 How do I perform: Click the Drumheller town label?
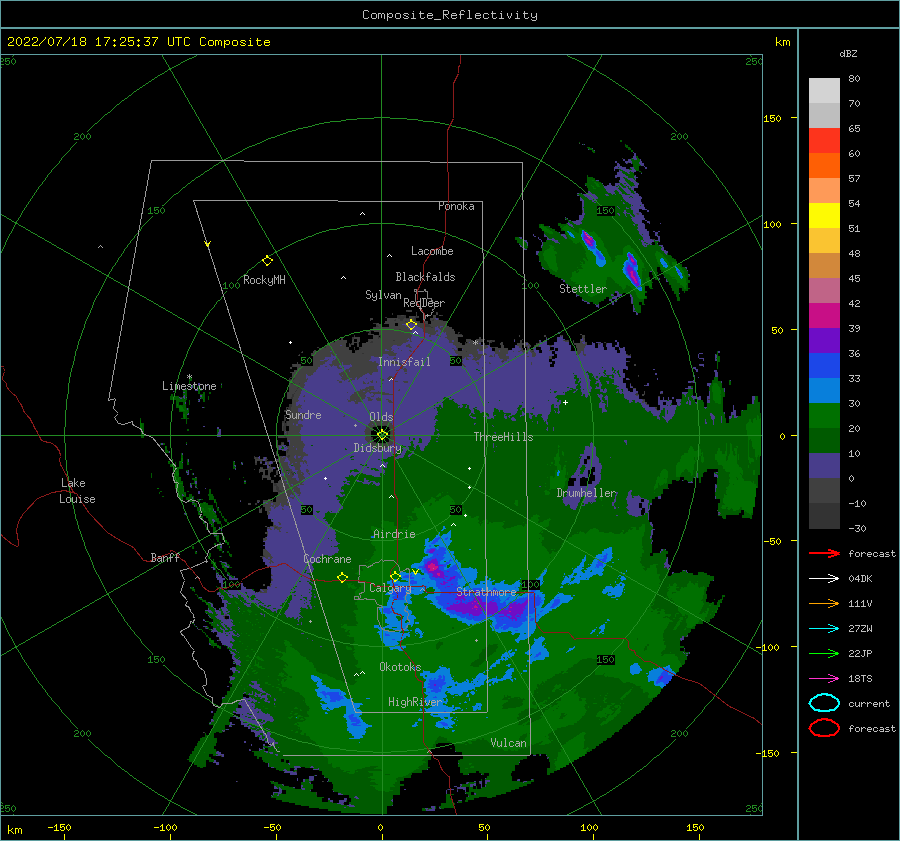tap(586, 493)
